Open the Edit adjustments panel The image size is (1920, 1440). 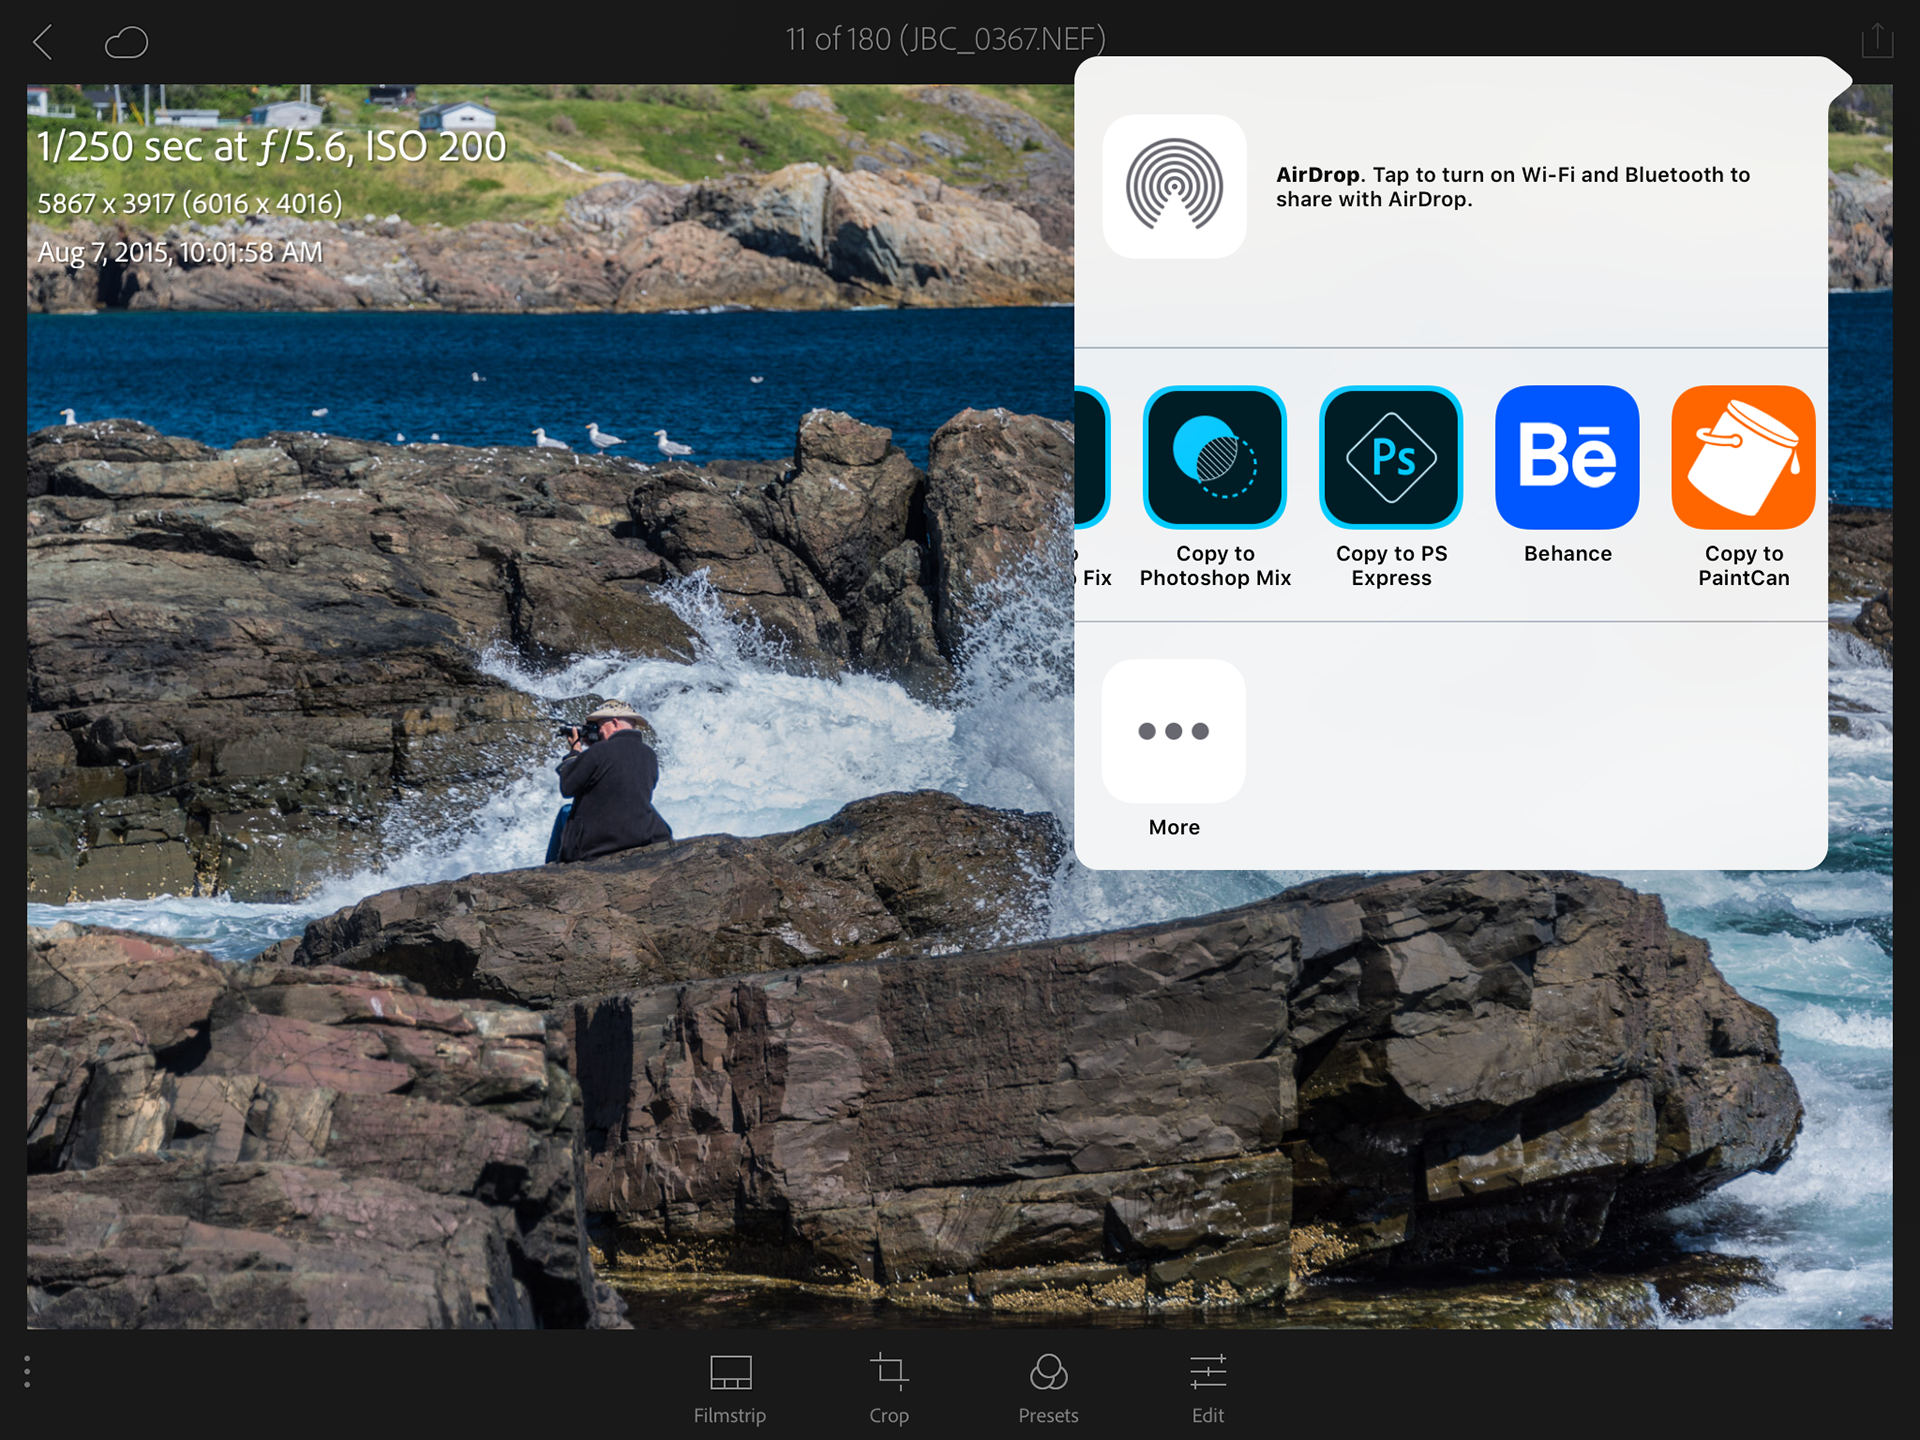point(1208,1388)
